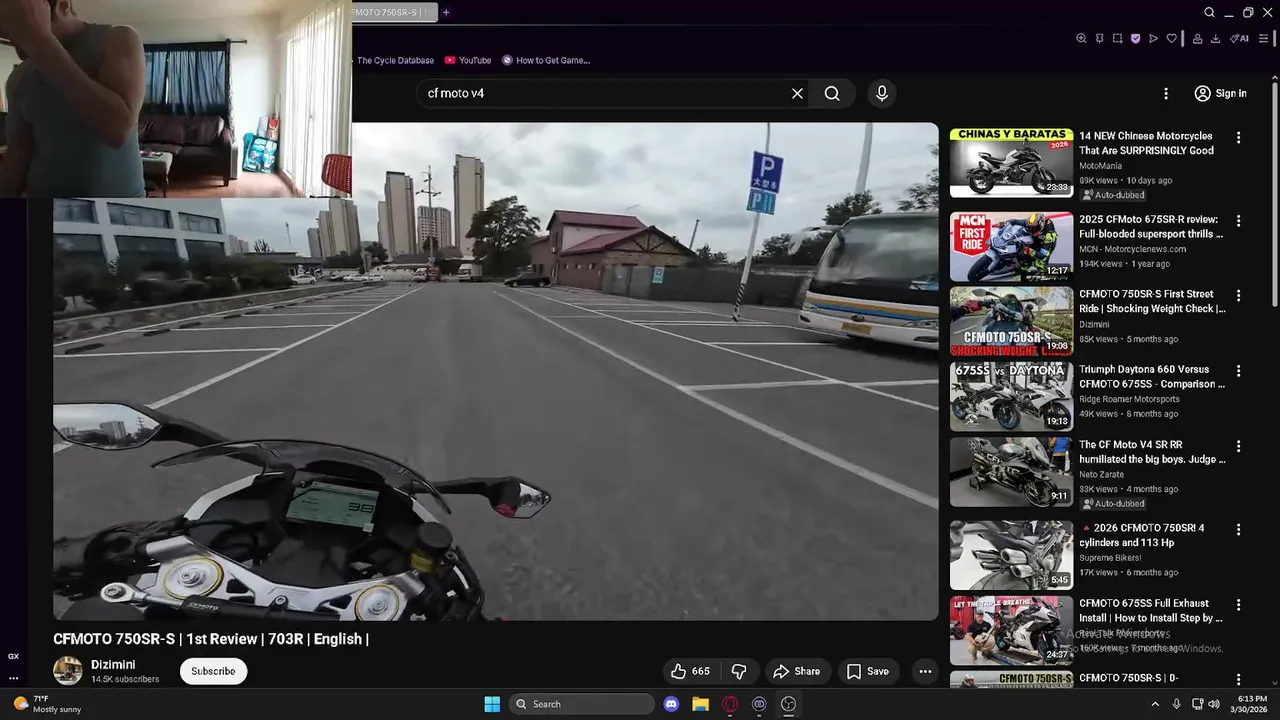1280x720 pixels.
Task: Subscribe to the Dizimini channel
Action: point(213,671)
